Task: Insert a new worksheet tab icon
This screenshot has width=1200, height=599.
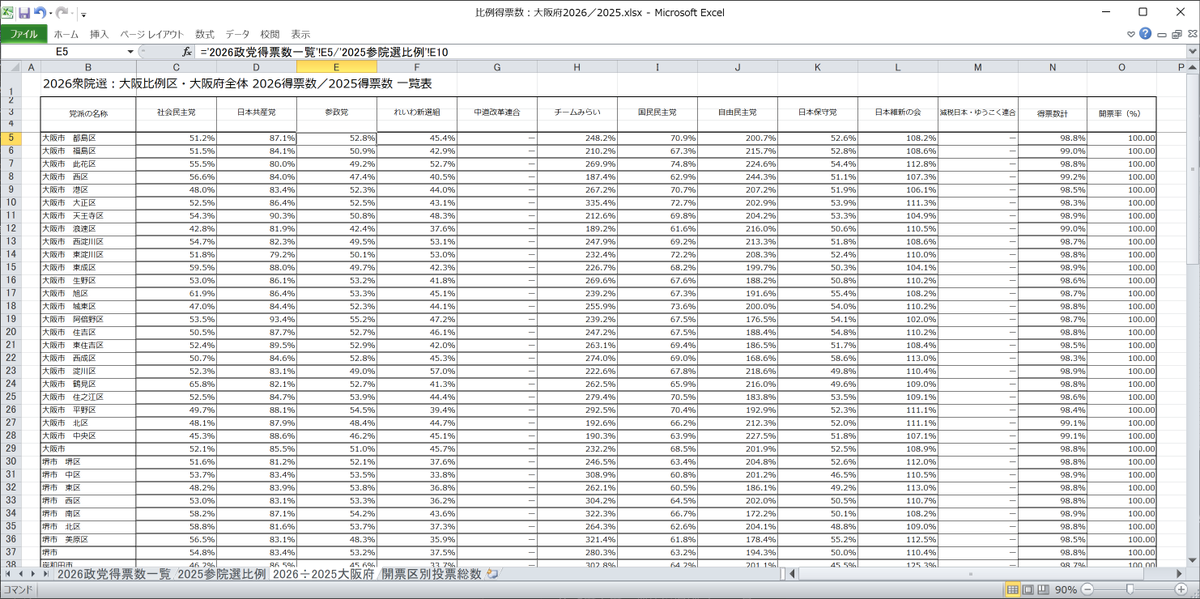Action: click(491, 575)
